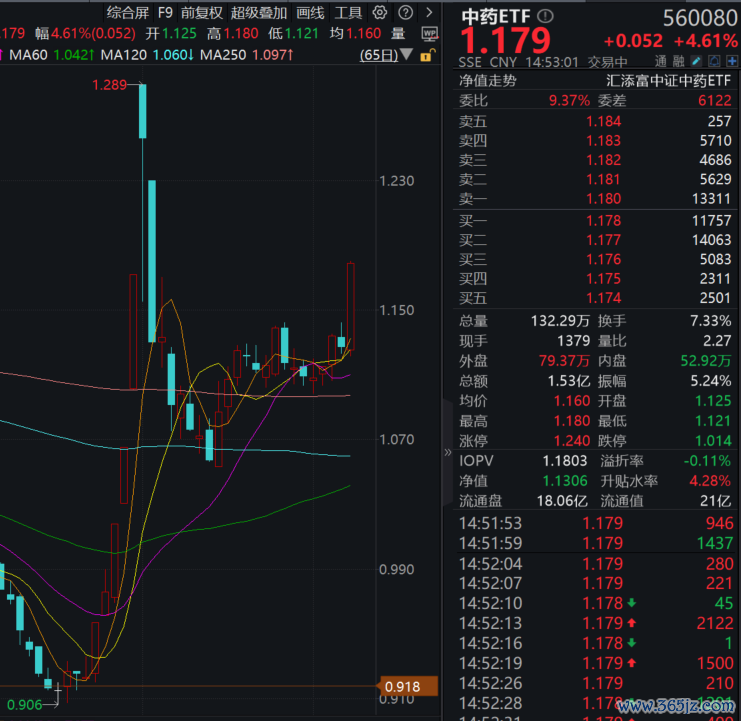Toggle 超级叠加 overlay on chart

click(x=258, y=13)
